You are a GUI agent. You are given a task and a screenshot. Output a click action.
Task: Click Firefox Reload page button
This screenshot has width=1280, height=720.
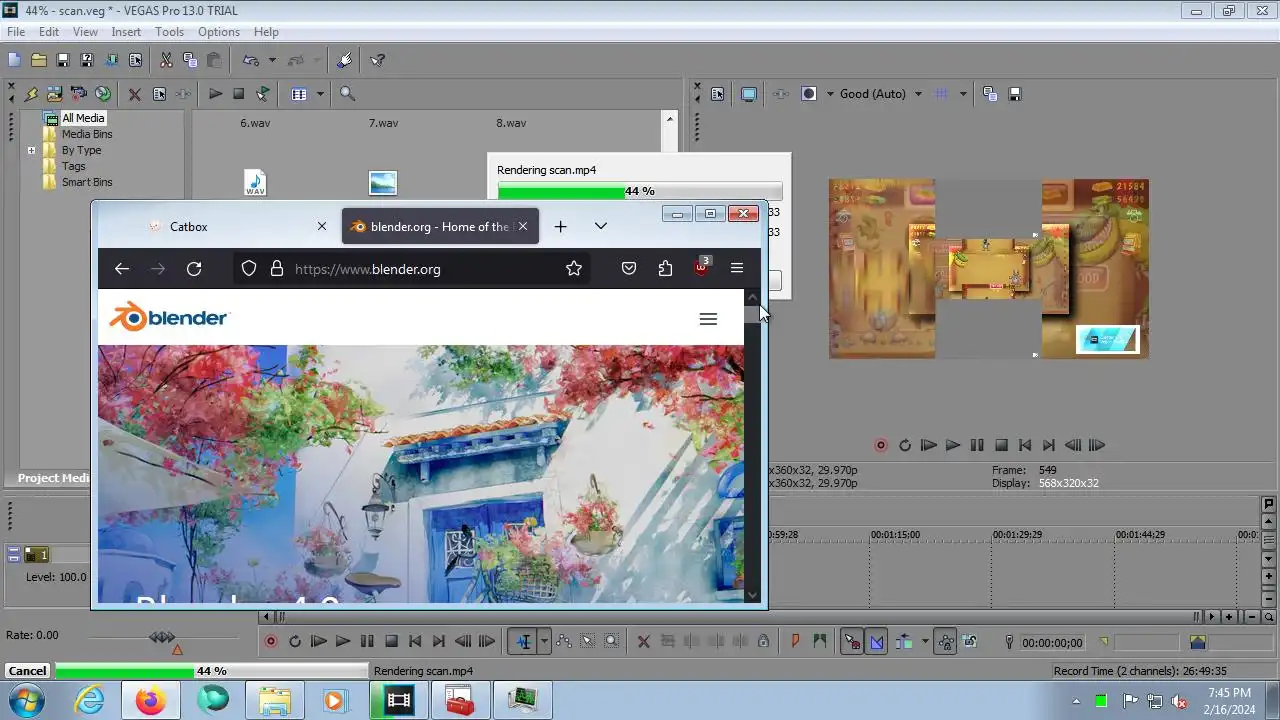click(194, 268)
